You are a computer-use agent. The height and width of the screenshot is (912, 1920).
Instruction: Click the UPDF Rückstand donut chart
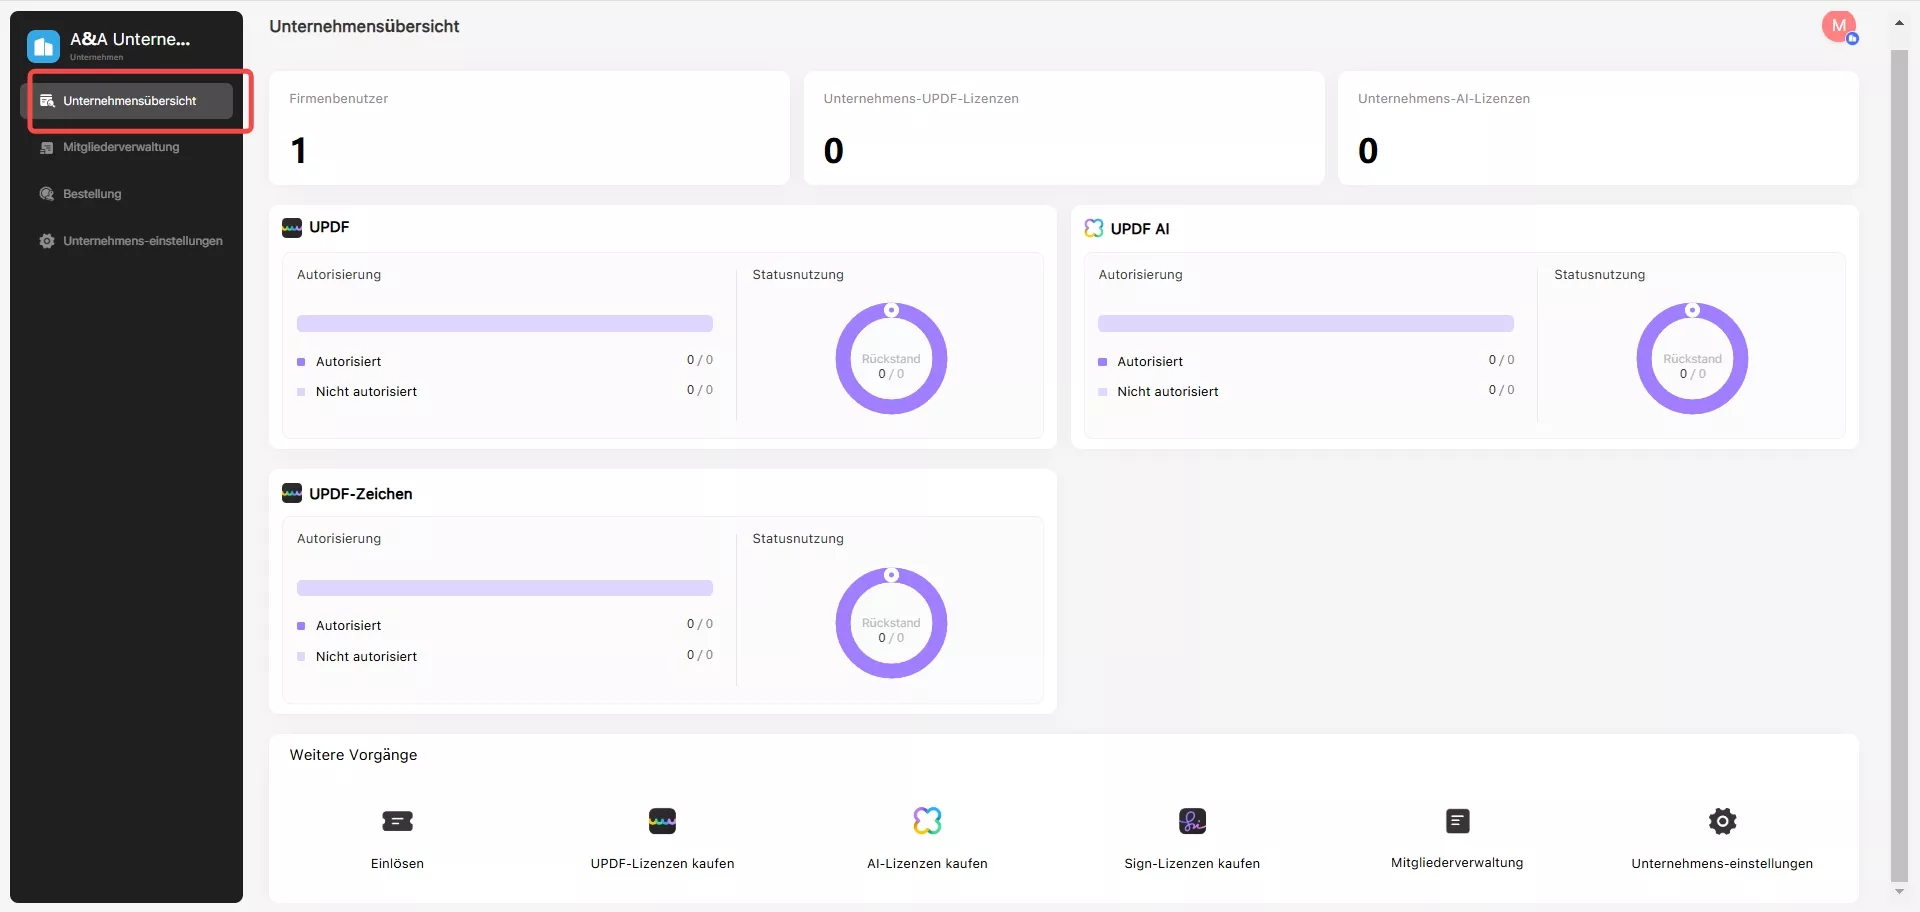click(x=891, y=358)
